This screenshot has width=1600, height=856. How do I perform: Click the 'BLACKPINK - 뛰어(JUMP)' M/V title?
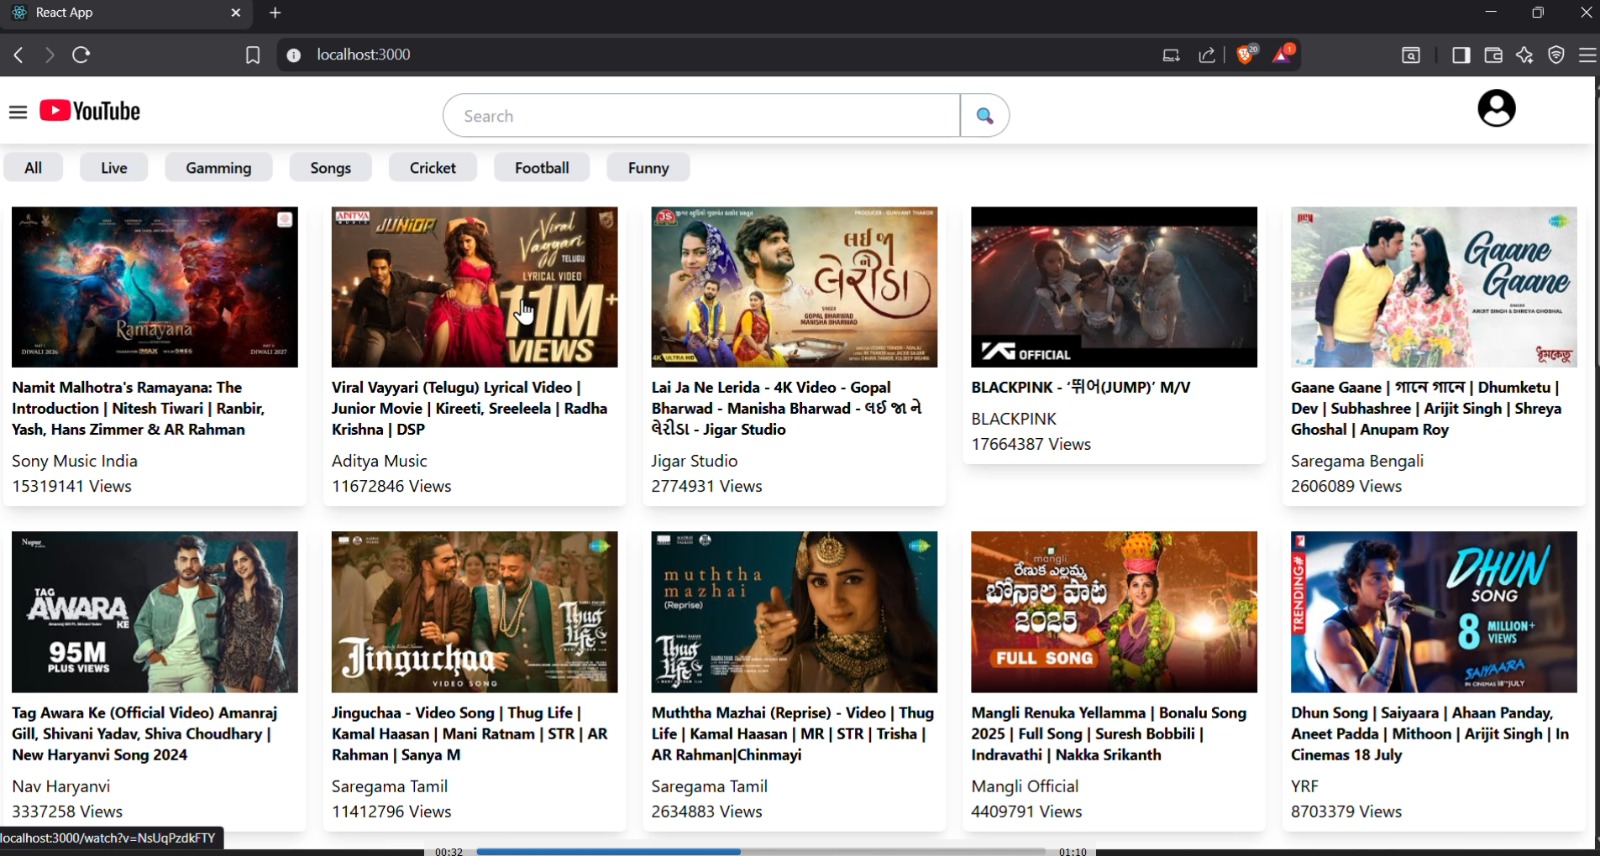point(1081,387)
